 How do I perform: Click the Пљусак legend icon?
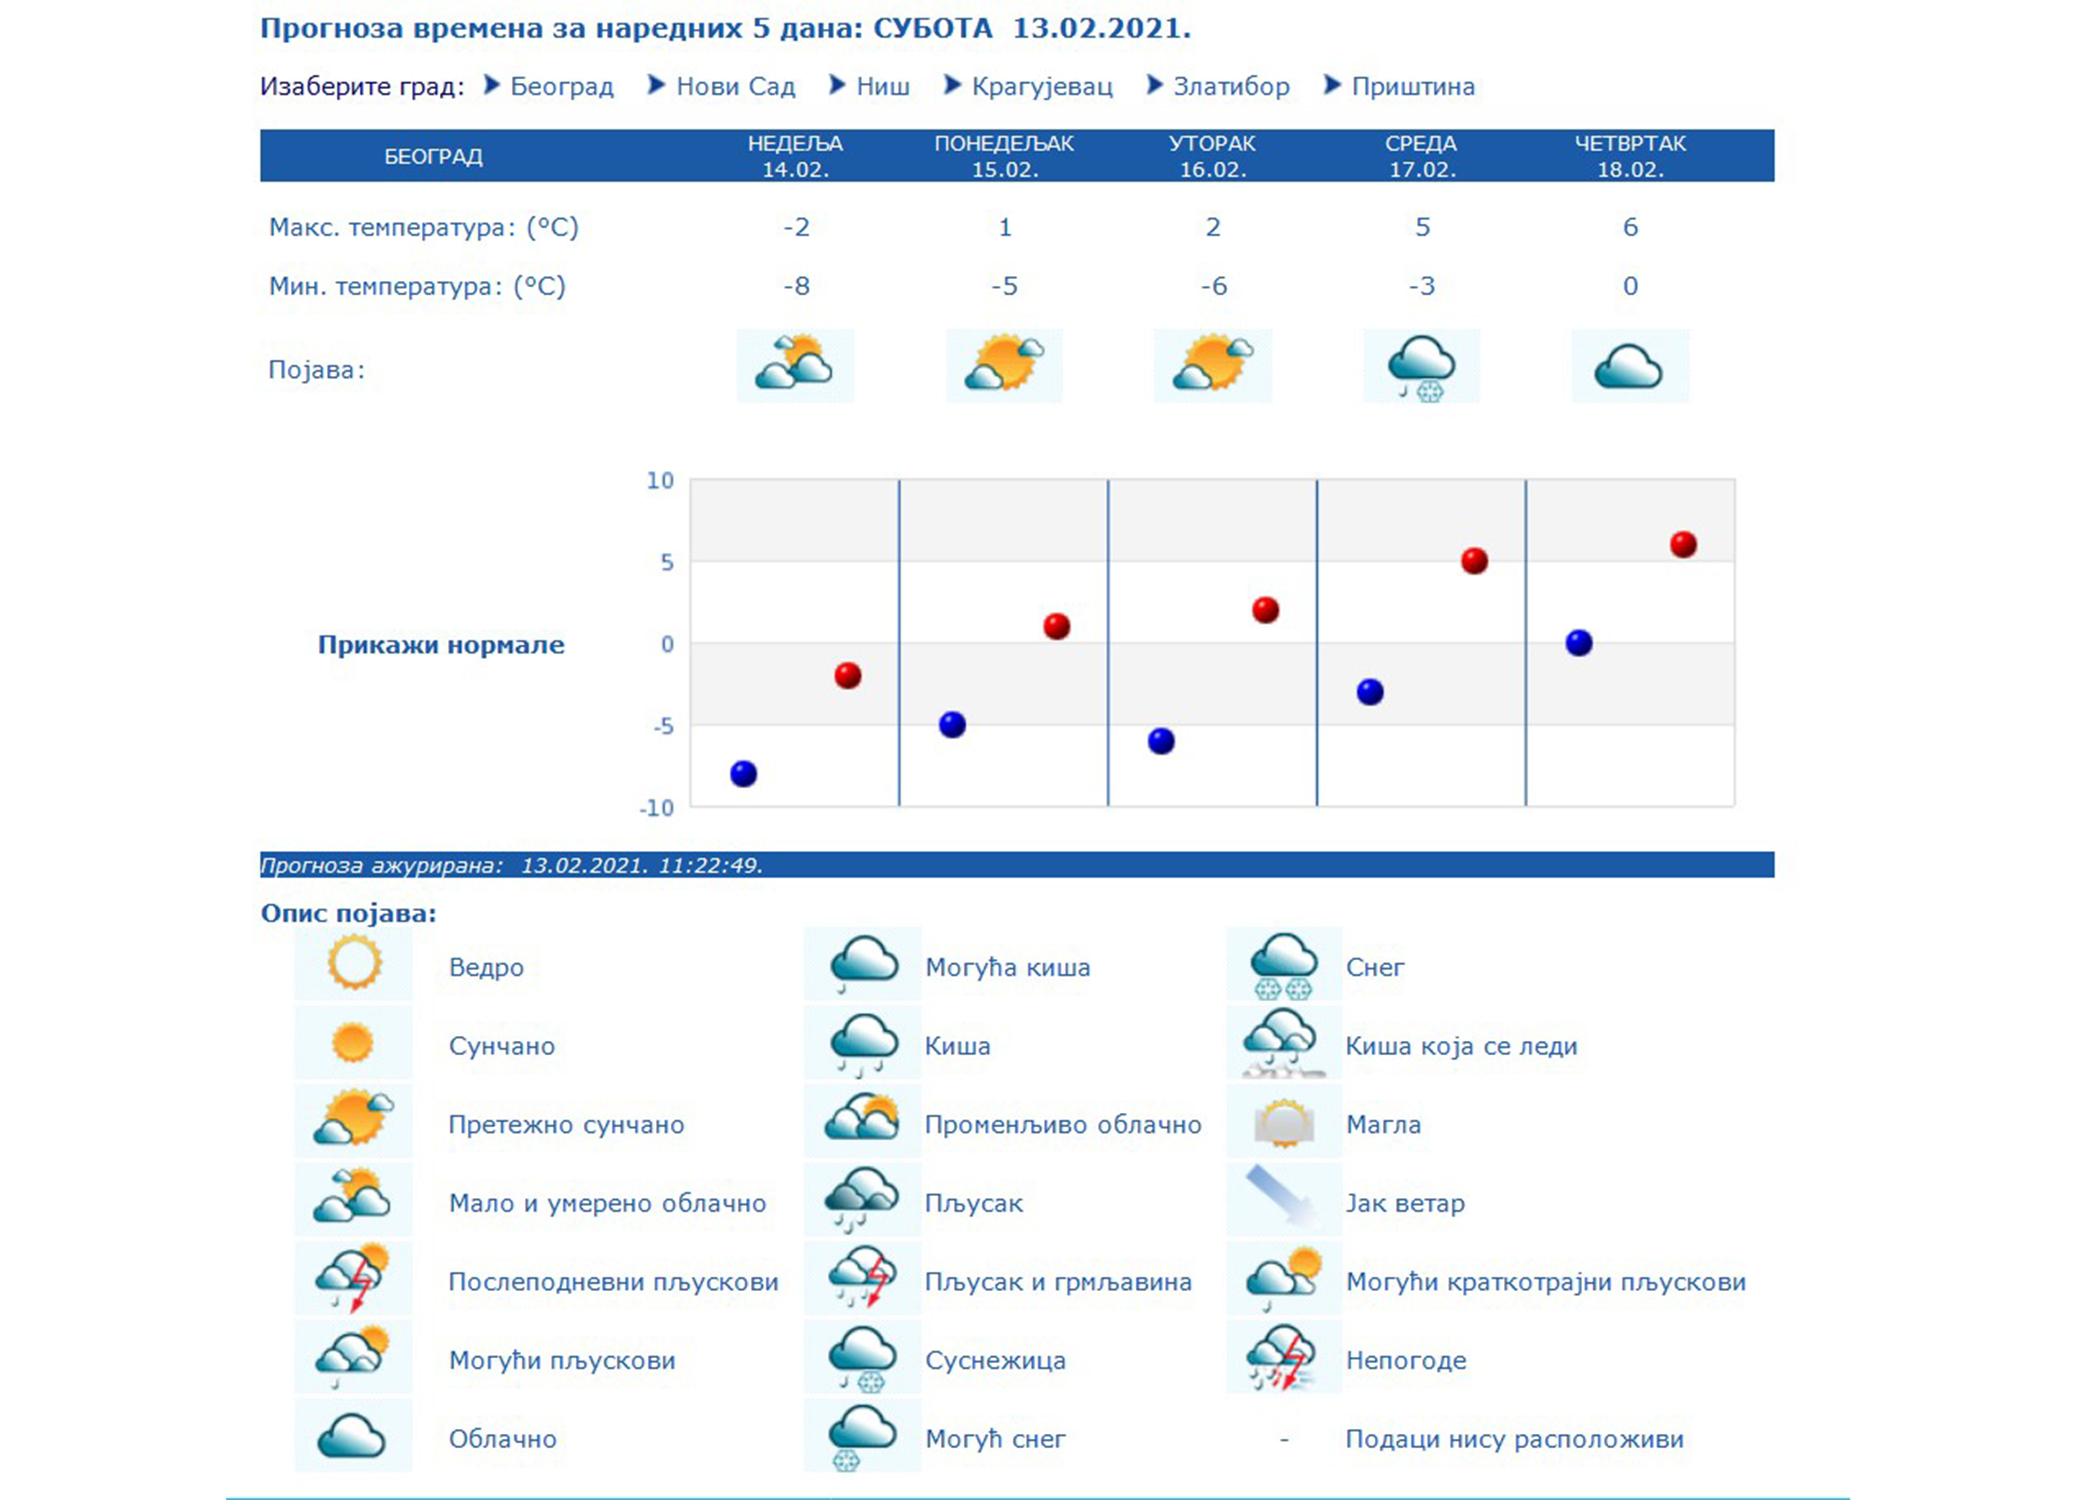point(862,1200)
